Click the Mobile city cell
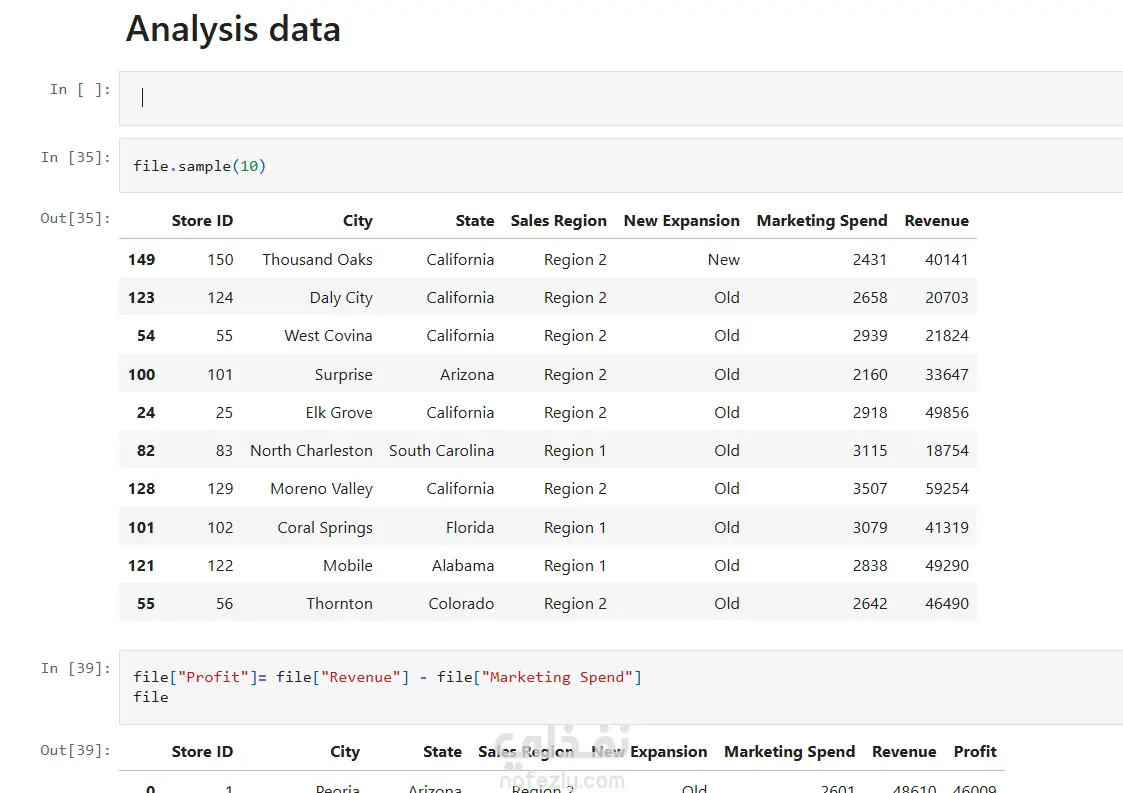 point(347,565)
